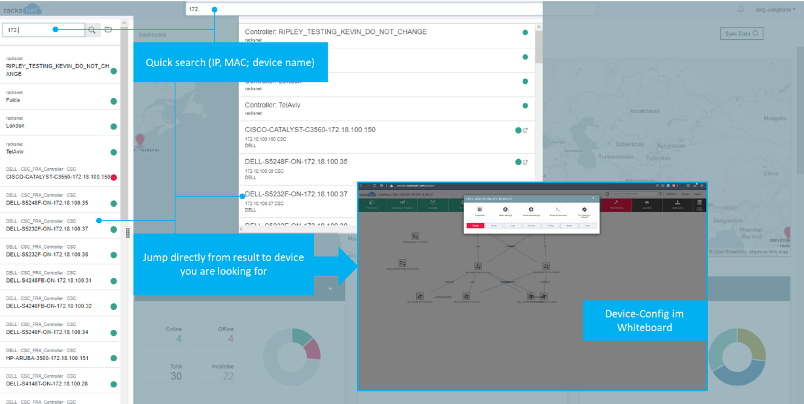Click the red button in device dialog
Image resolution: width=804 pixels, height=404 pixels.
475,226
